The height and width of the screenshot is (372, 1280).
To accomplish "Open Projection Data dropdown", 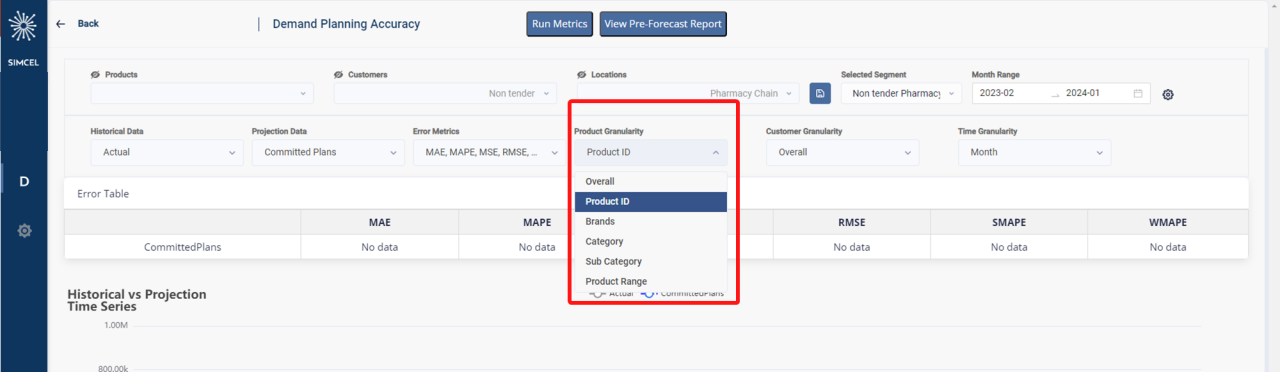I will [x=328, y=152].
